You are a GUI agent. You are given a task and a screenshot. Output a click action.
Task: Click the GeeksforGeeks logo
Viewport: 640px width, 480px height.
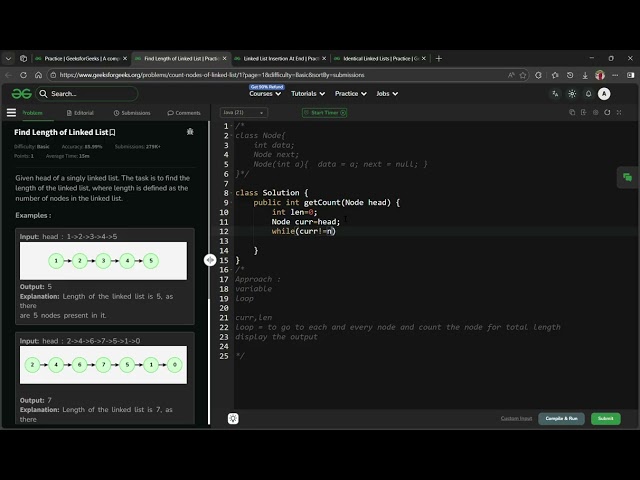coord(22,93)
